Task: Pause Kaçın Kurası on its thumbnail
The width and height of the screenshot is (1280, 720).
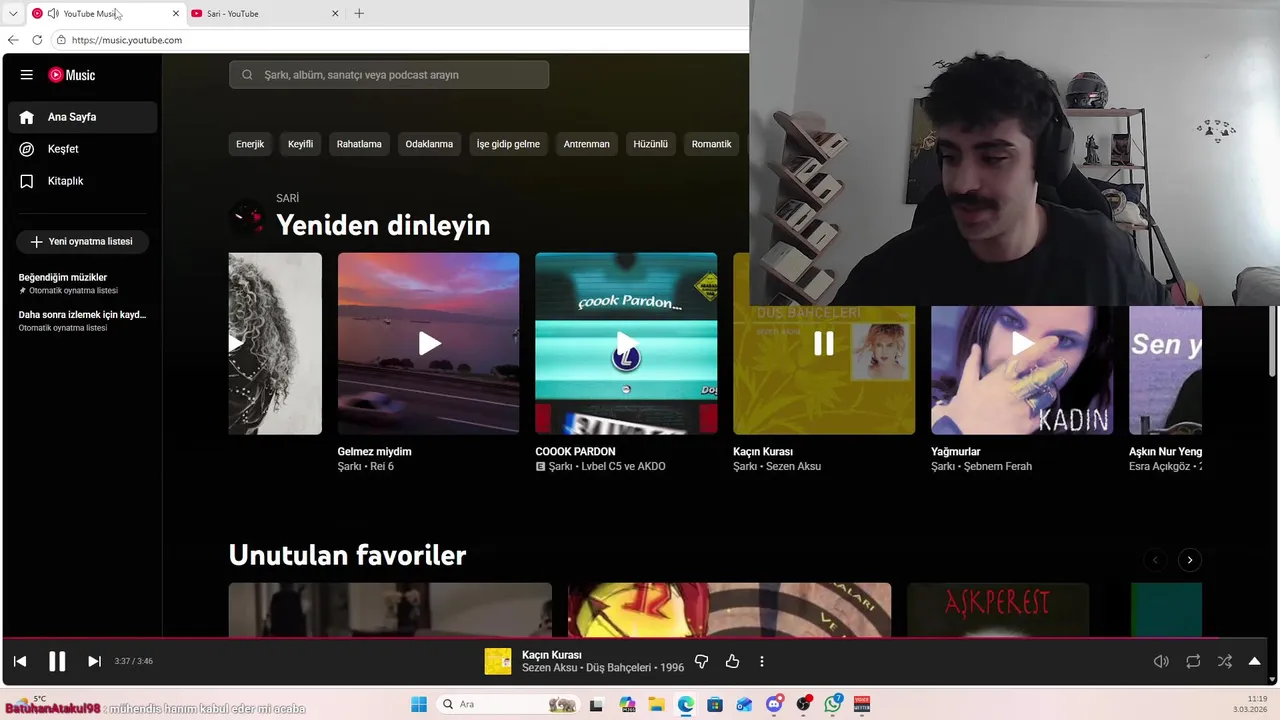Action: [x=824, y=343]
